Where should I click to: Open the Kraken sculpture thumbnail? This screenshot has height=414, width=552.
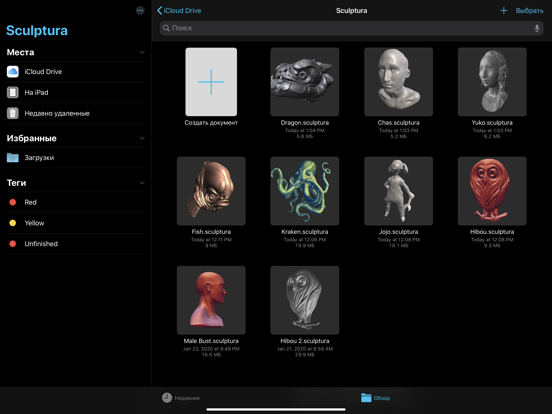tap(305, 191)
